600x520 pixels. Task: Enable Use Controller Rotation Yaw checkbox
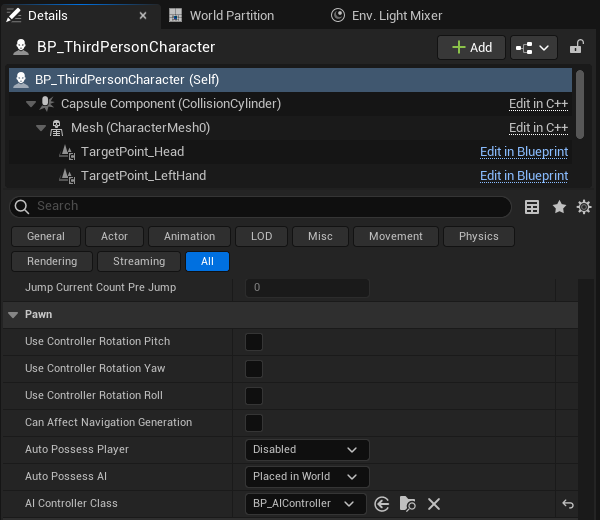(x=254, y=369)
